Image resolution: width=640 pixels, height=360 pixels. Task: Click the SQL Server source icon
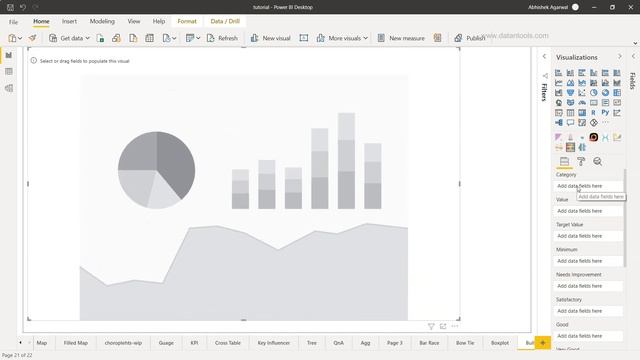133,38
